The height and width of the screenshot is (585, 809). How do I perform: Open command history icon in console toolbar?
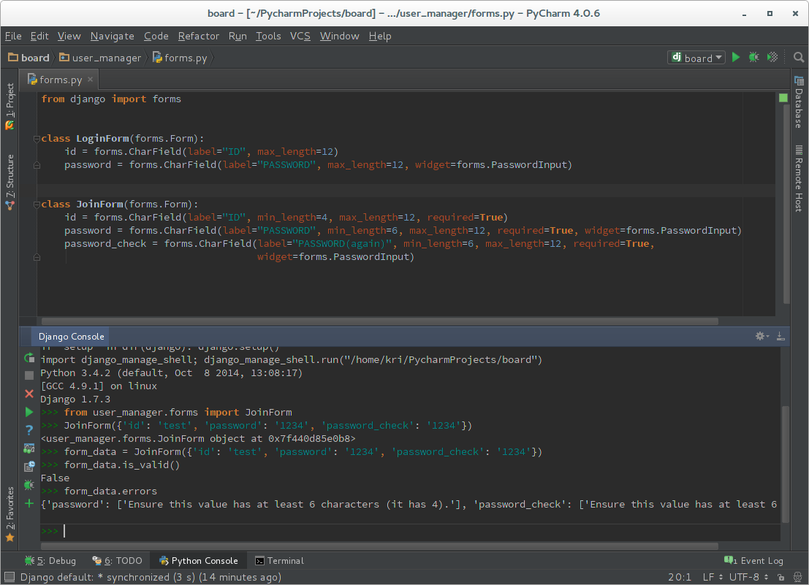click(29, 466)
